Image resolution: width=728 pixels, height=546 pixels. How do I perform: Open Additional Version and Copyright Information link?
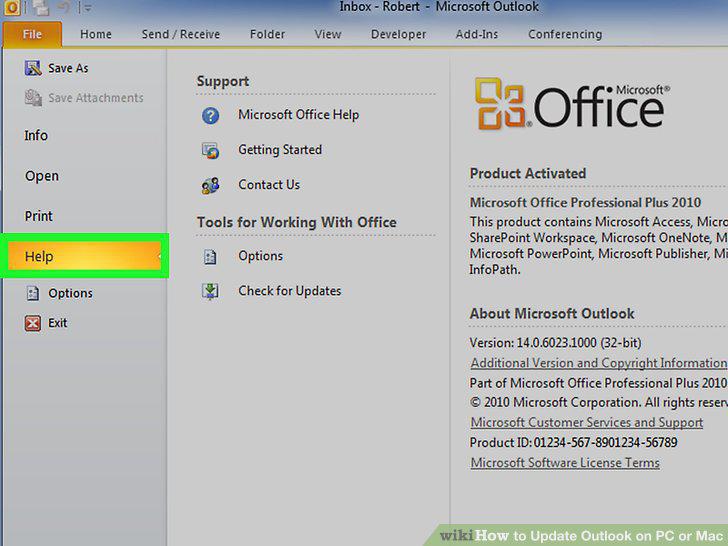pos(598,363)
